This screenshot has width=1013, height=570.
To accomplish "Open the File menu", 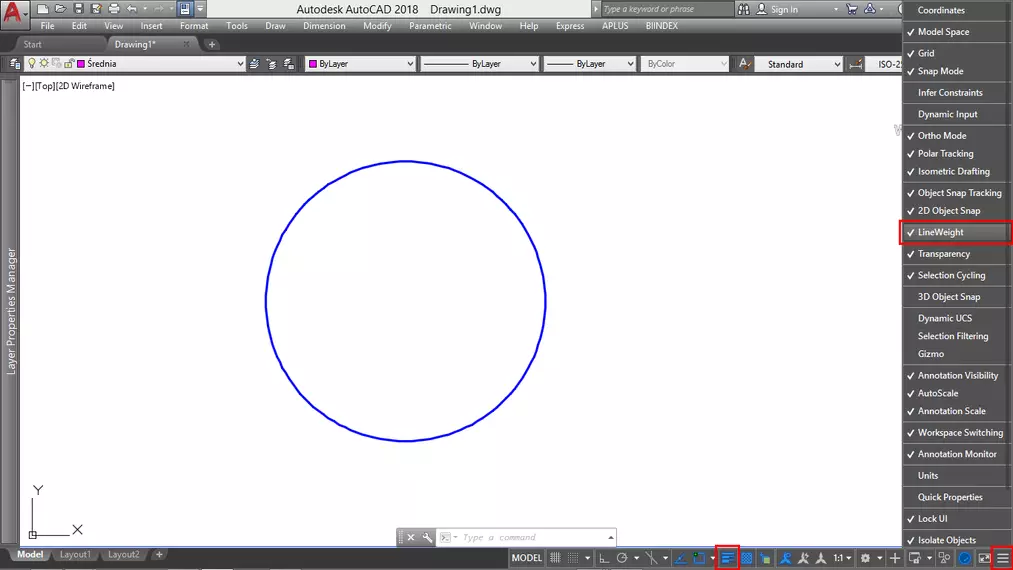I will click(48, 26).
